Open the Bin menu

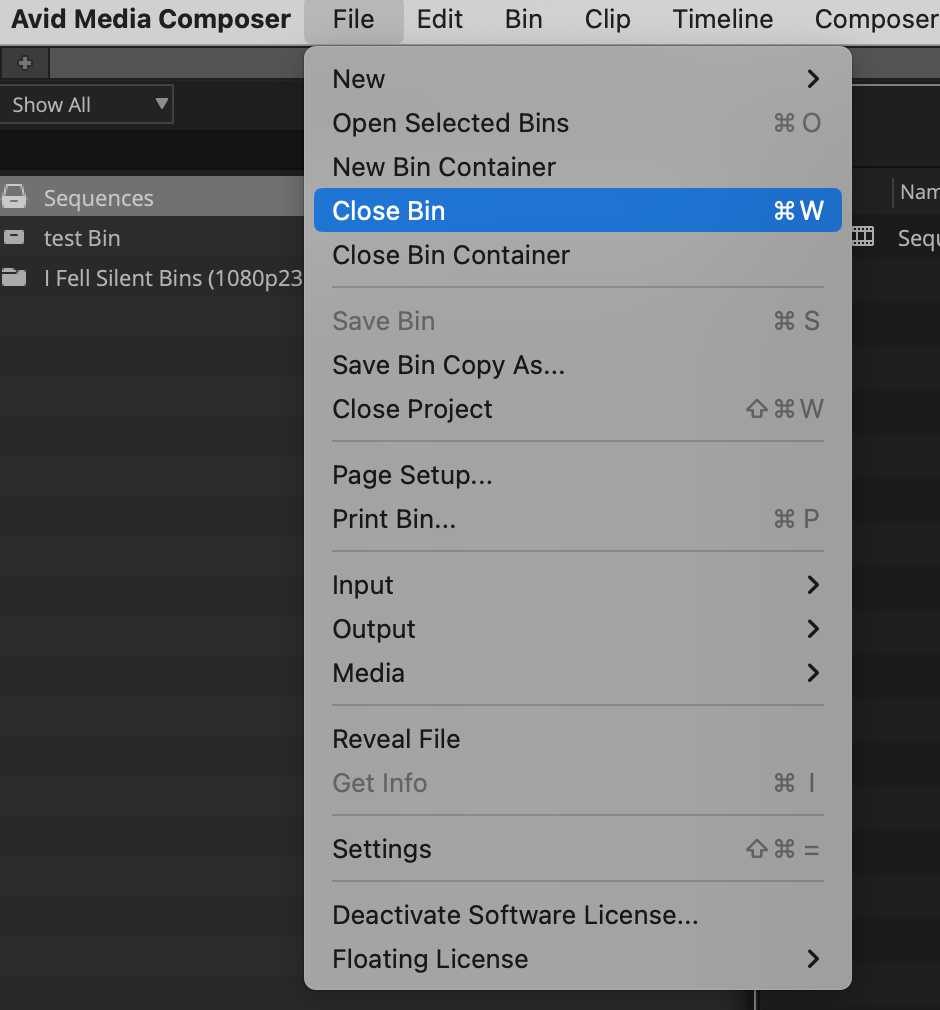pos(523,19)
